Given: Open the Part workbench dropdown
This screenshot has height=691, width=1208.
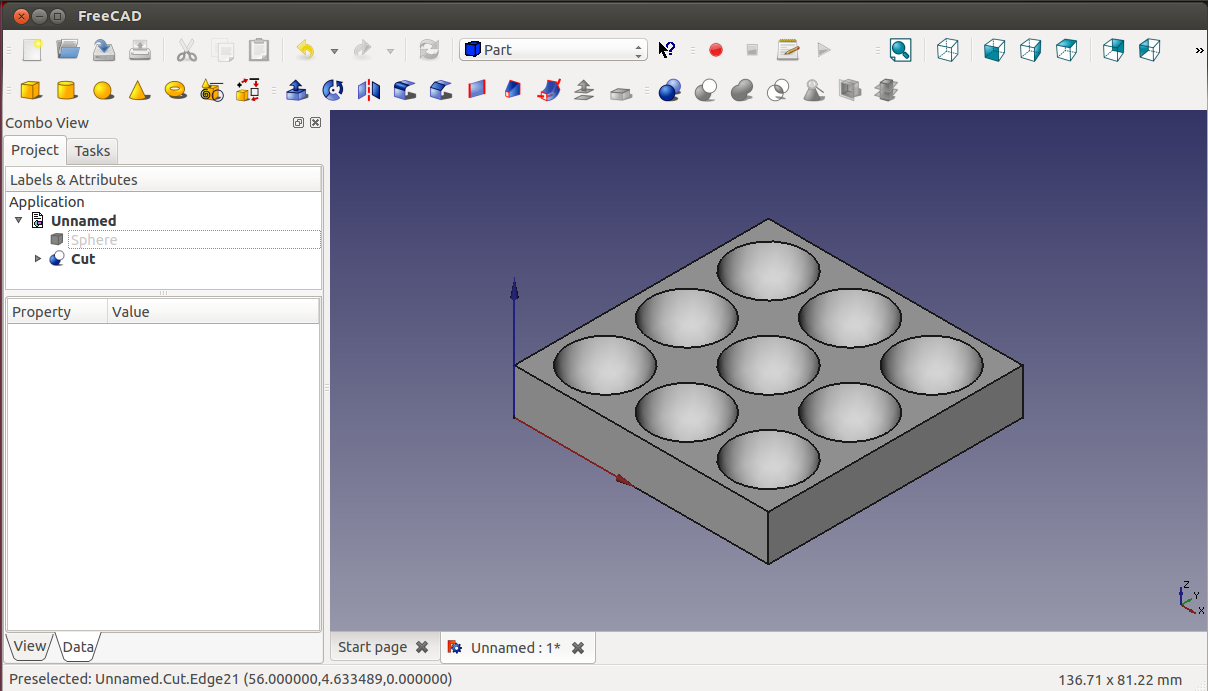Looking at the screenshot, I should pyautogui.click(x=553, y=50).
